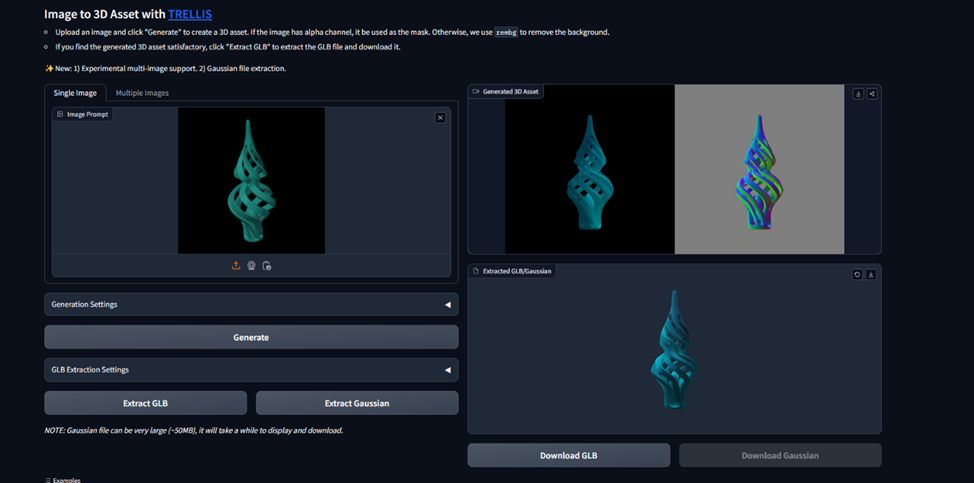Download the Generated 3D Asset video
The height and width of the screenshot is (483, 974).
coord(858,94)
